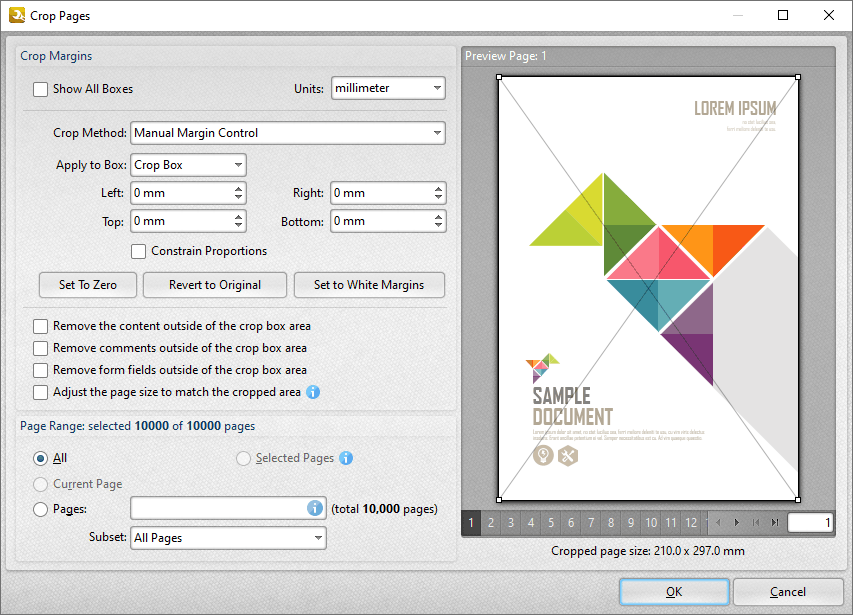Jump to the first page arrow
The width and height of the screenshot is (853, 615).
click(x=757, y=522)
